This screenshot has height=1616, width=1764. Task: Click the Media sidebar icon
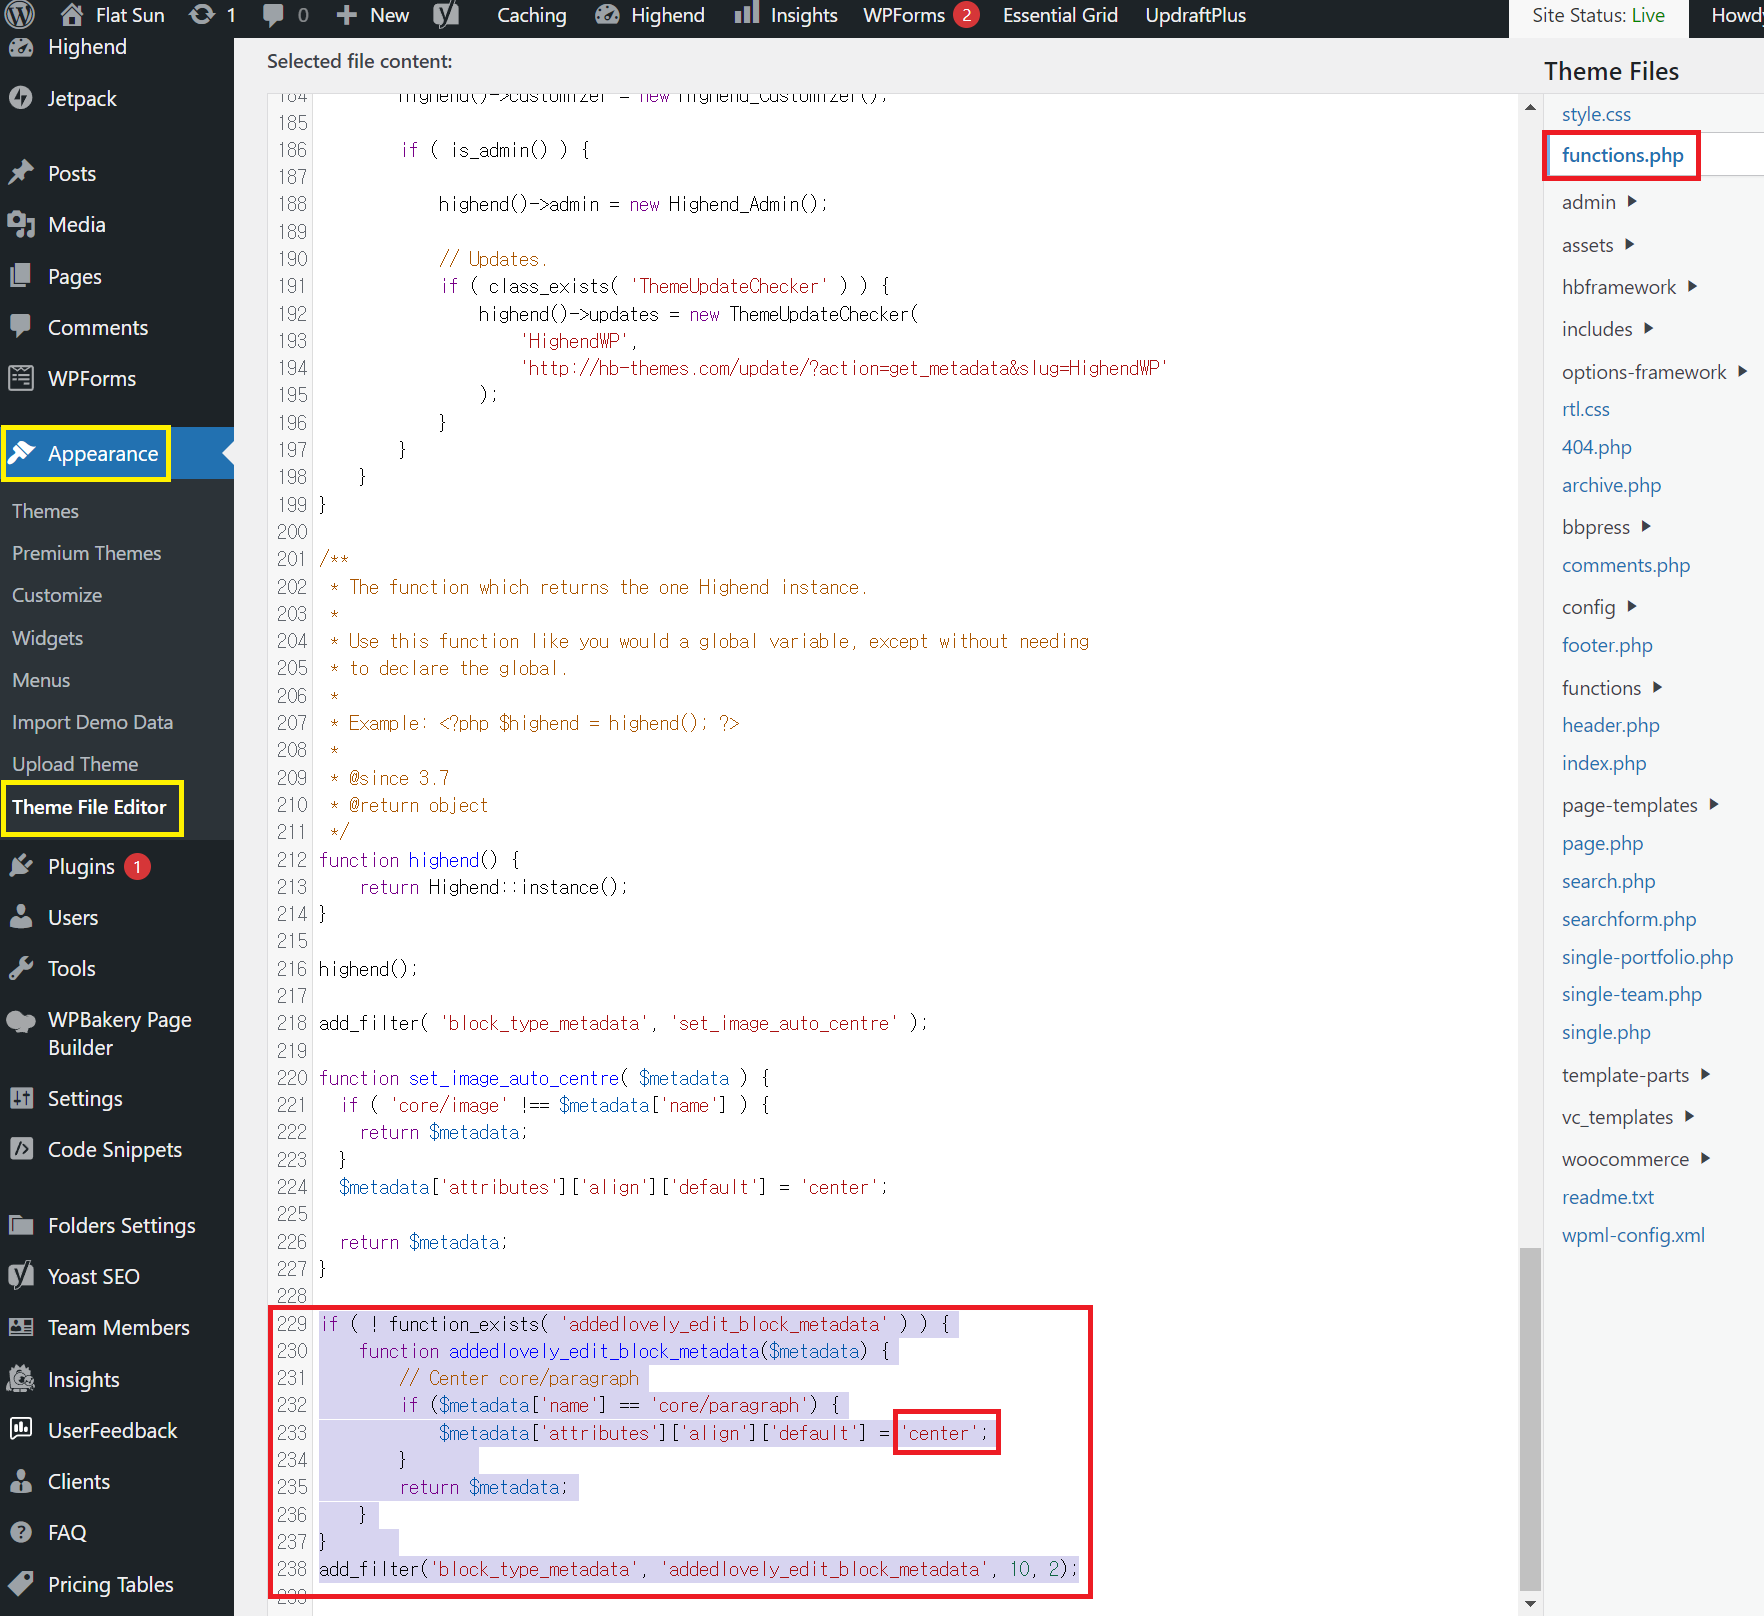pyautogui.click(x=21, y=224)
